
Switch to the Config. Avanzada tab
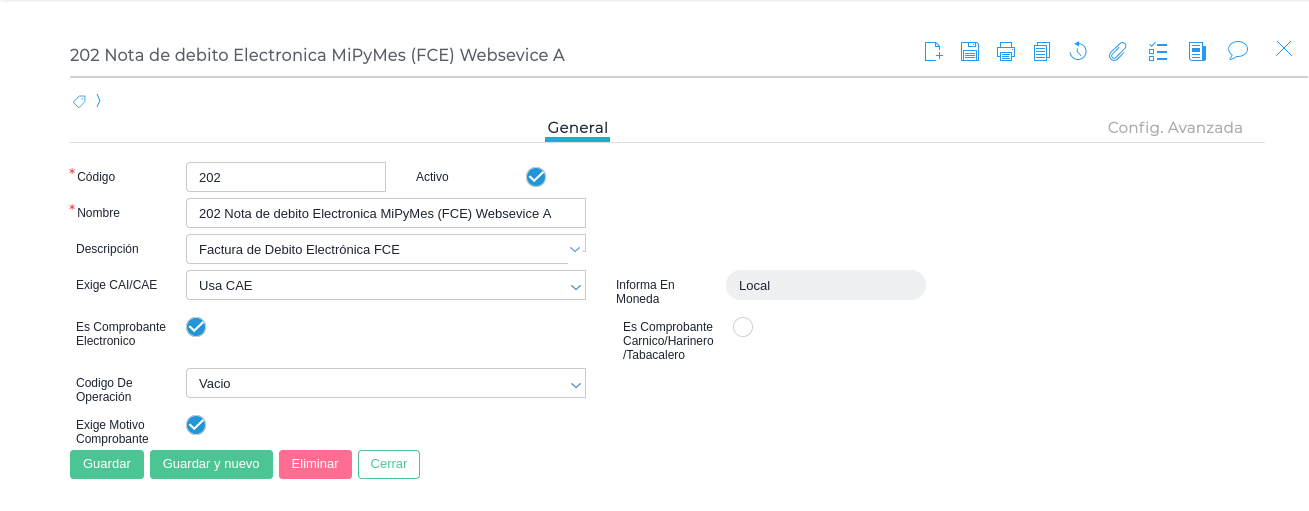point(1175,128)
